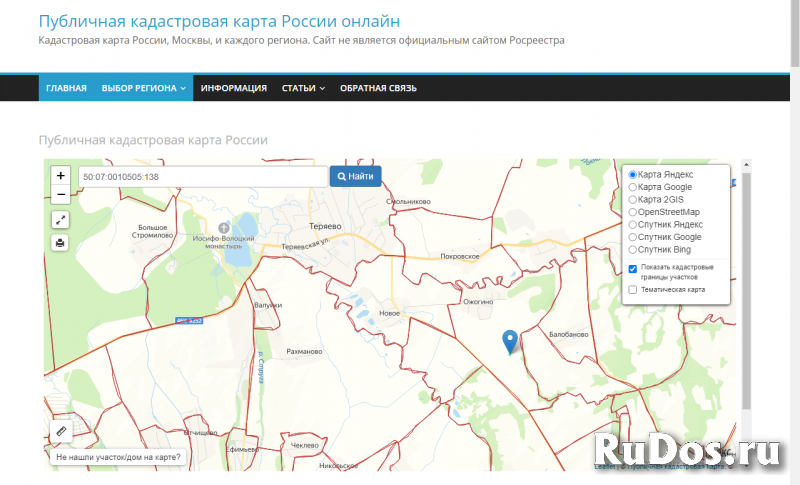Click Рахманово label on map

pos(304,351)
